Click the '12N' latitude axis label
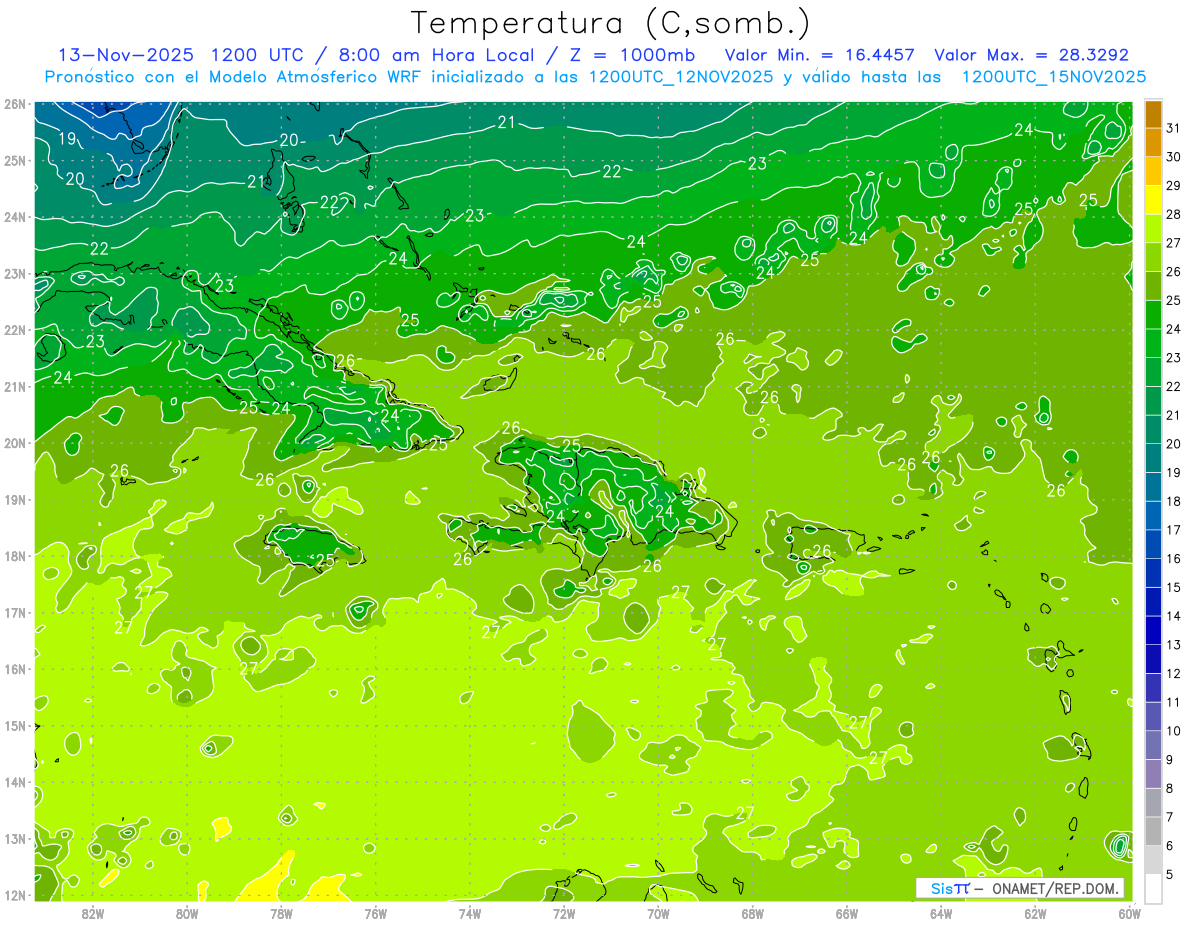1200x927 pixels. (x=15, y=895)
